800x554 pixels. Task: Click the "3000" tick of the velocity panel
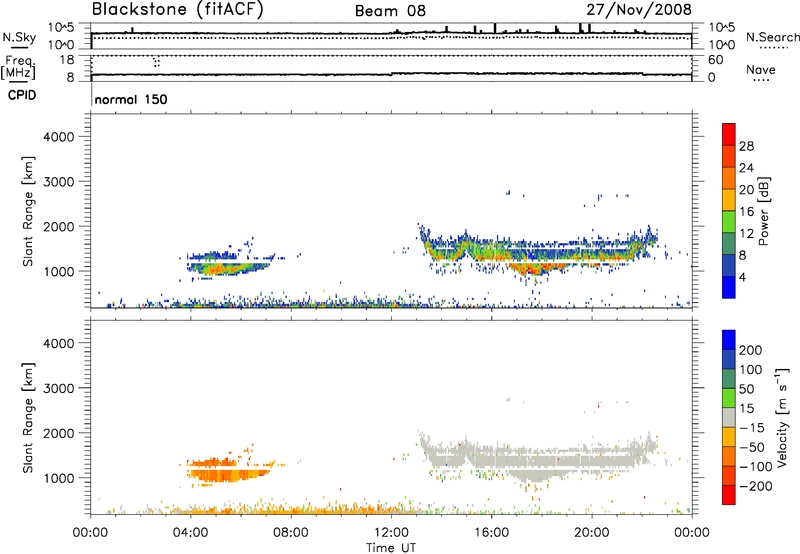58,388
